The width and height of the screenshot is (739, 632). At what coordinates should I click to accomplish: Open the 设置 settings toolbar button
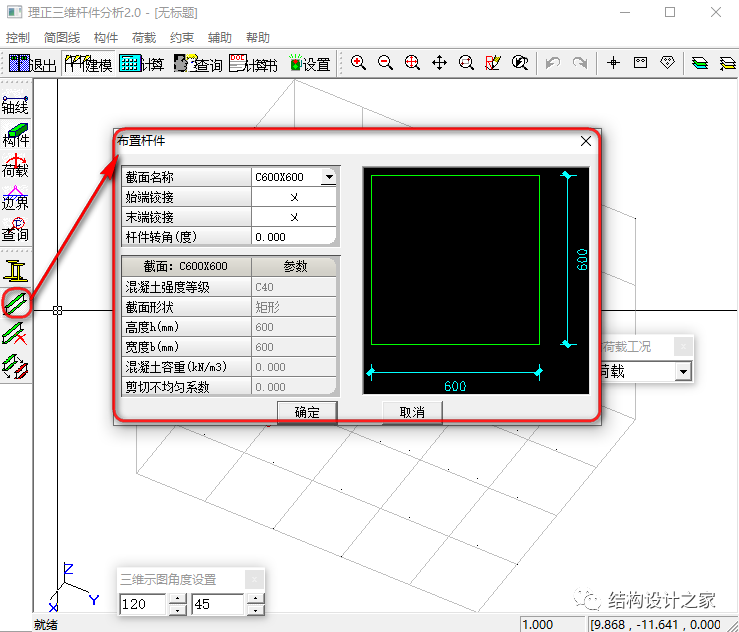pos(309,63)
